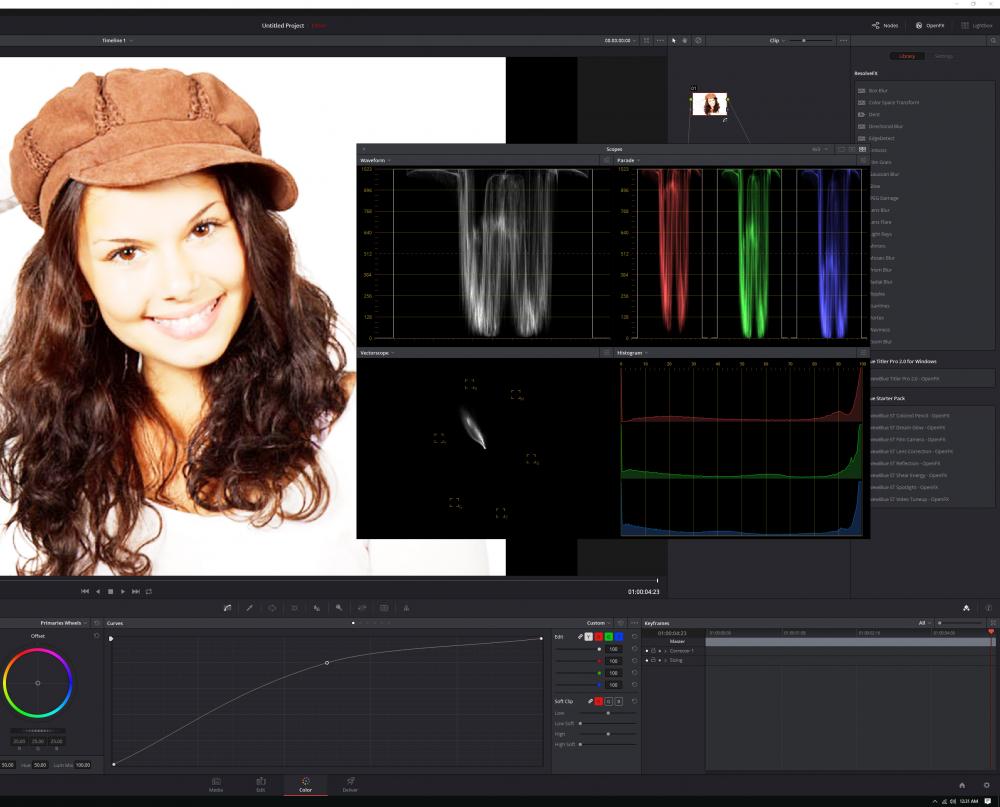Image resolution: width=1000 pixels, height=807 pixels.
Task: Add the Box Blur effect
Action: pos(878,91)
